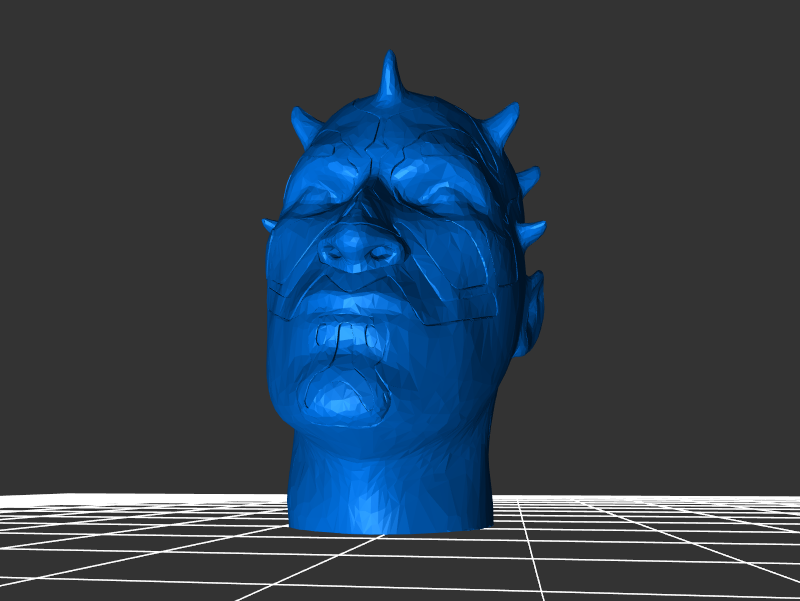Viewport: 800px width, 601px height.
Task: Click the tall center horn on the head
Action: click(390, 78)
